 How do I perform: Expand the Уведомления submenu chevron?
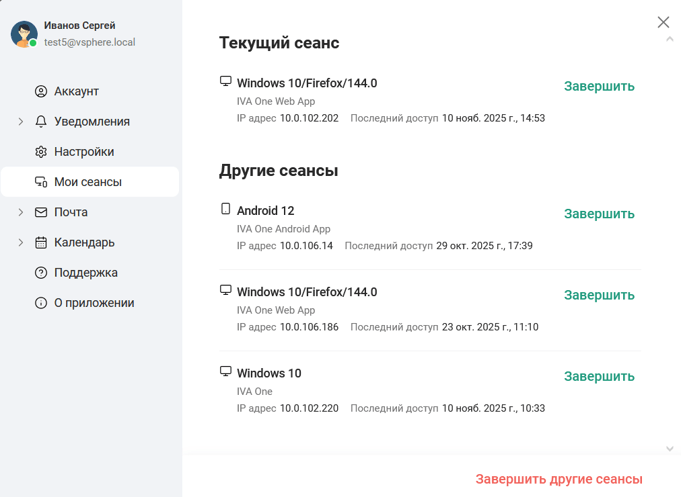(21, 122)
